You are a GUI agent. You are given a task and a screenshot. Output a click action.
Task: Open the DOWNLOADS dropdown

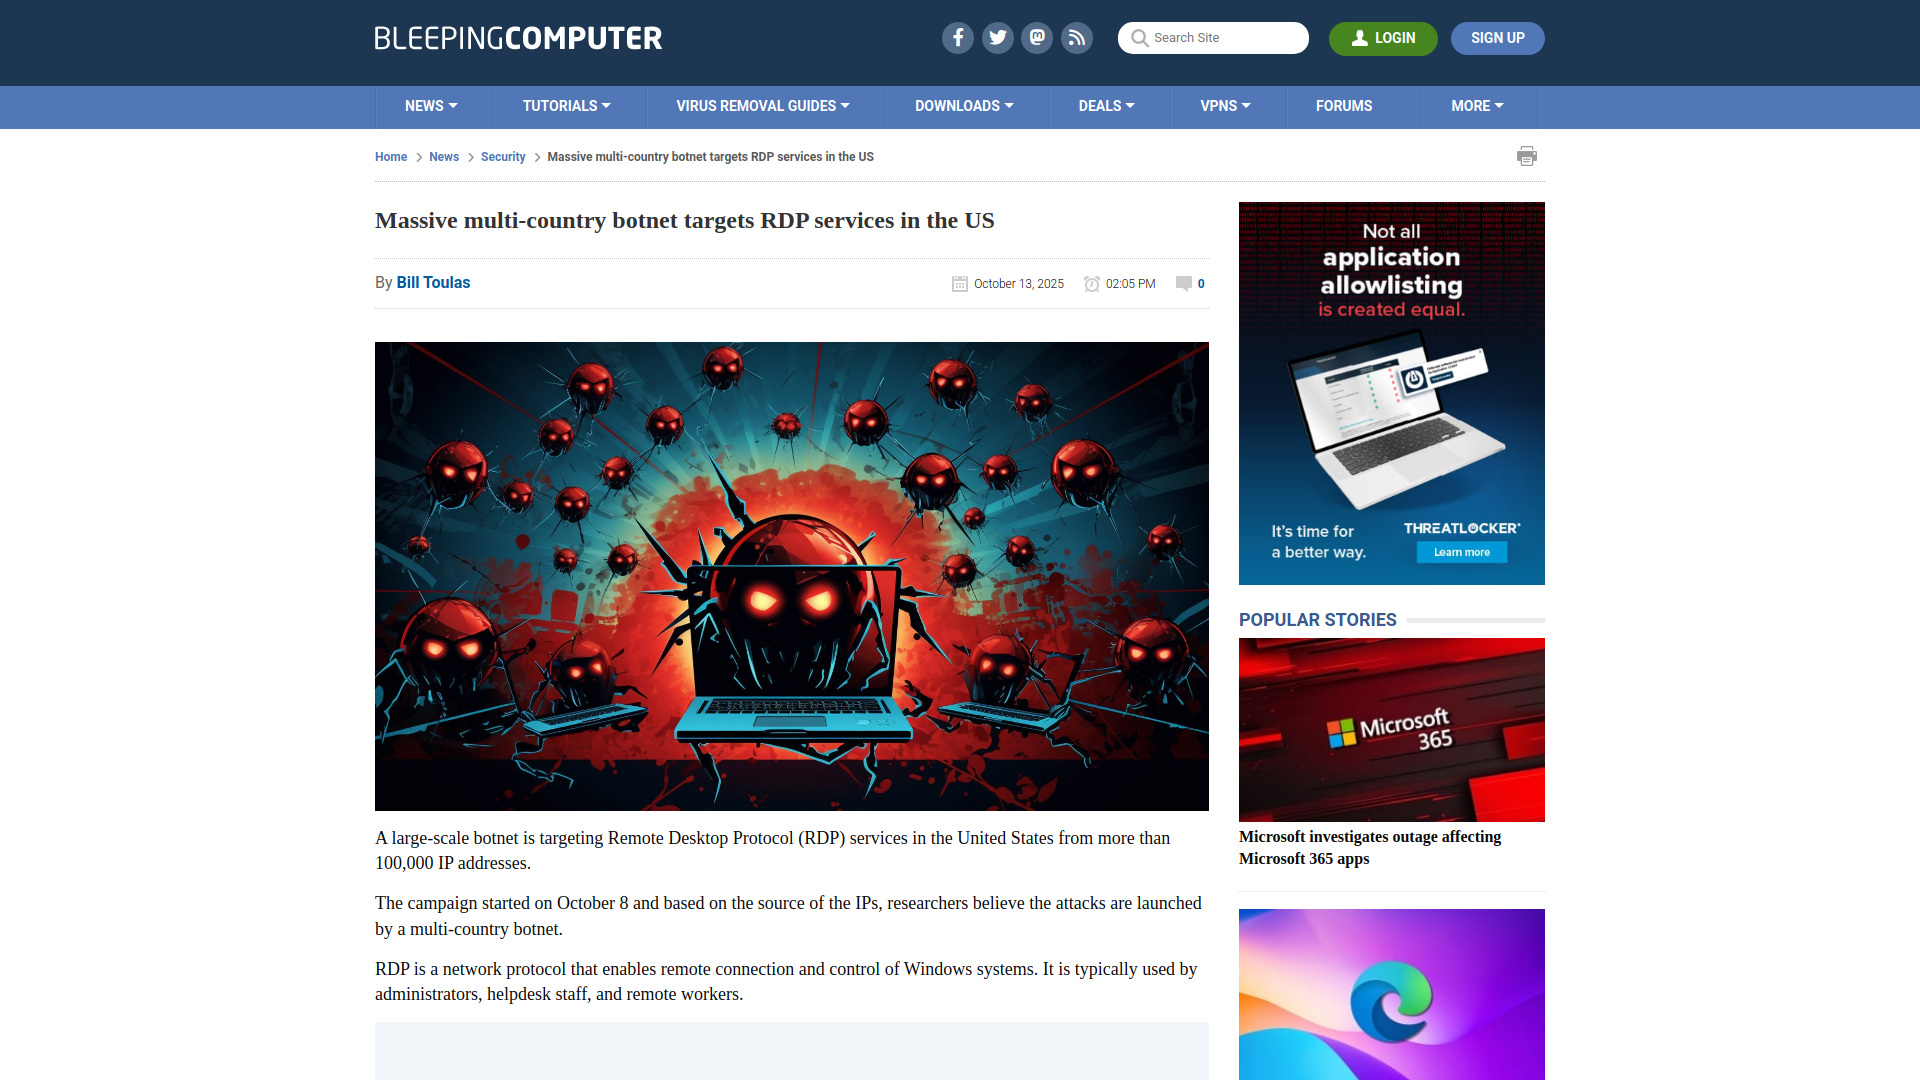[964, 106]
